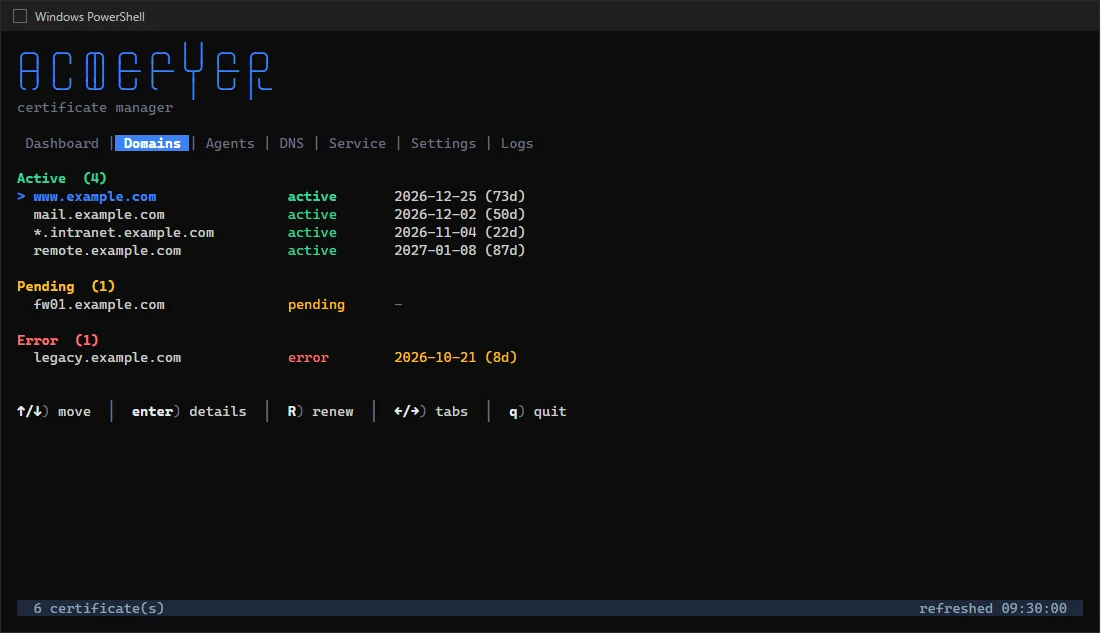Click the mail.example.com domain

[99, 214]
